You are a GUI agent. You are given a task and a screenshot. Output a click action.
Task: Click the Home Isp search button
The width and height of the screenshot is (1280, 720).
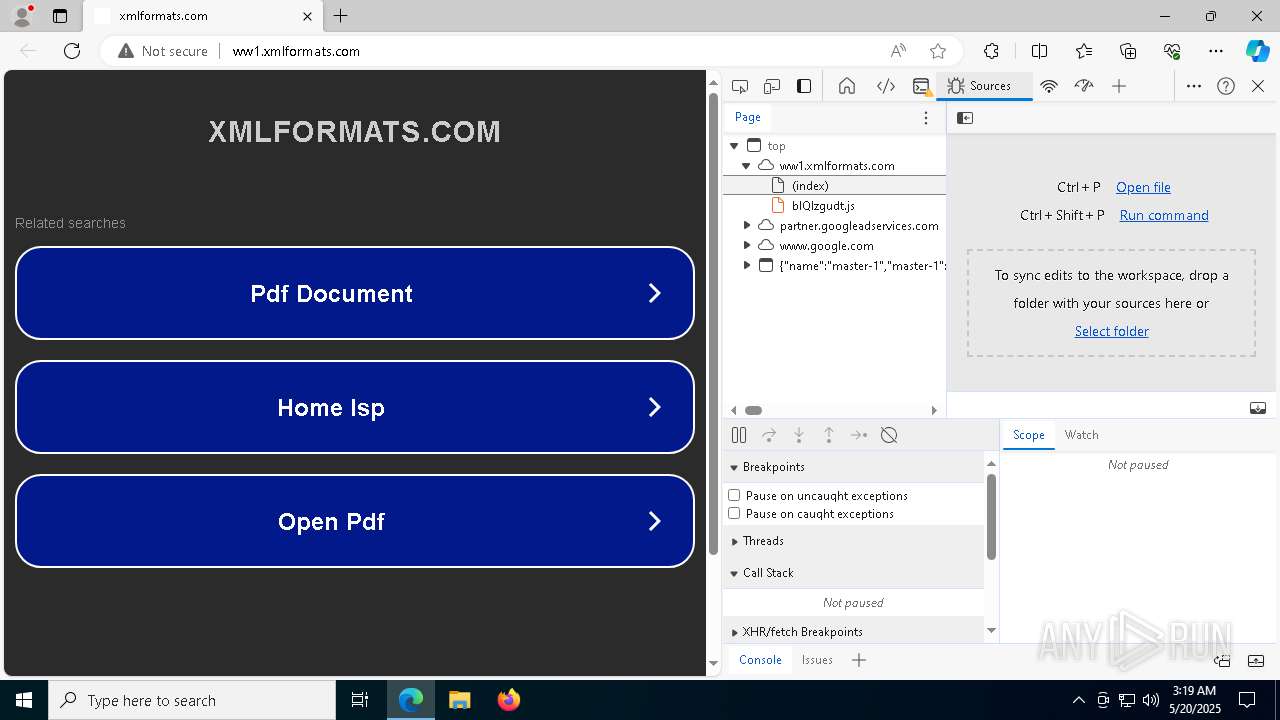point(355,407)
